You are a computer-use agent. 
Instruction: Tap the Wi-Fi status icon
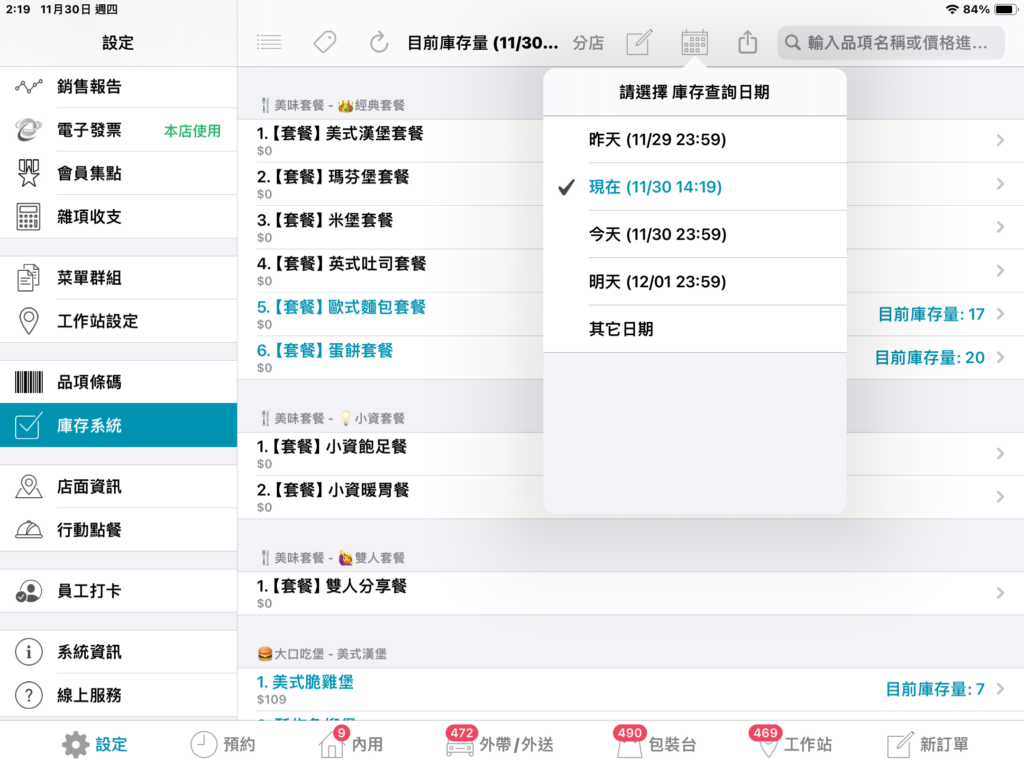pyautogui.click(x=952, y=9)
